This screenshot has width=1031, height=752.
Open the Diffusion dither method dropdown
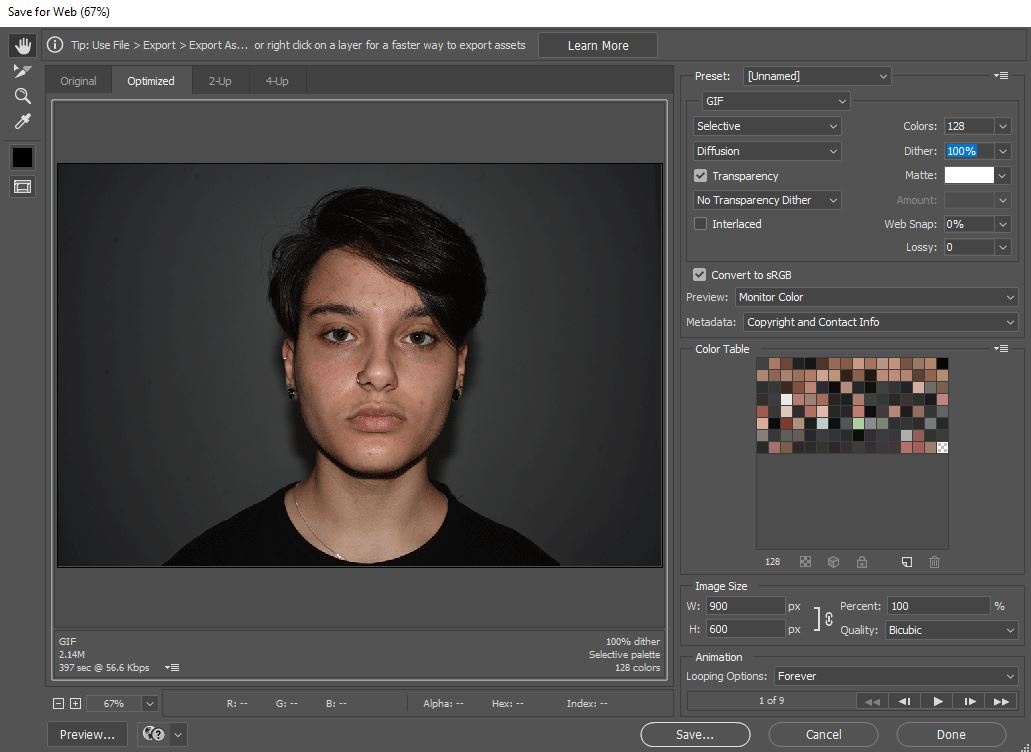[x=767, y=151]
